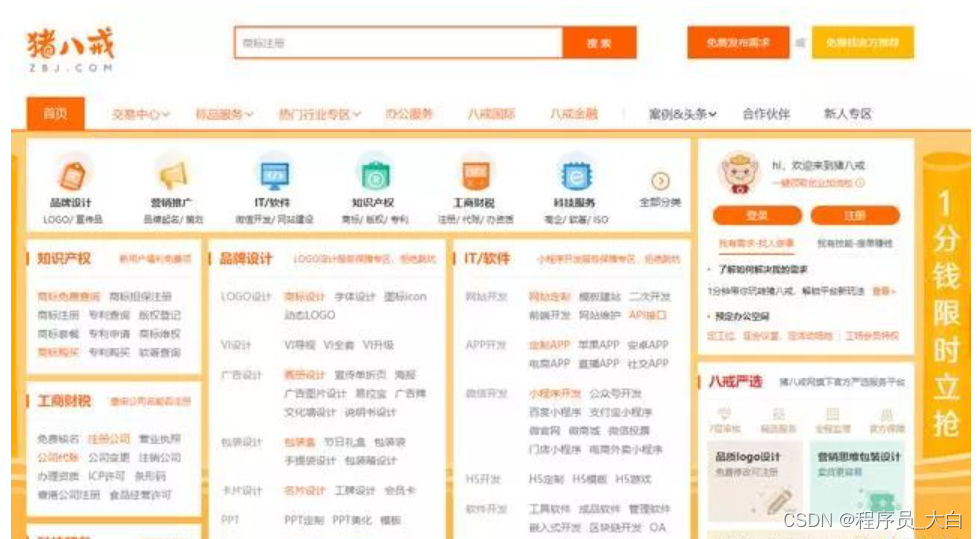Viewport: 977px width, 539px height.
Task: Open the 品牌设计 tag icon category
Action: coord(73,174)
